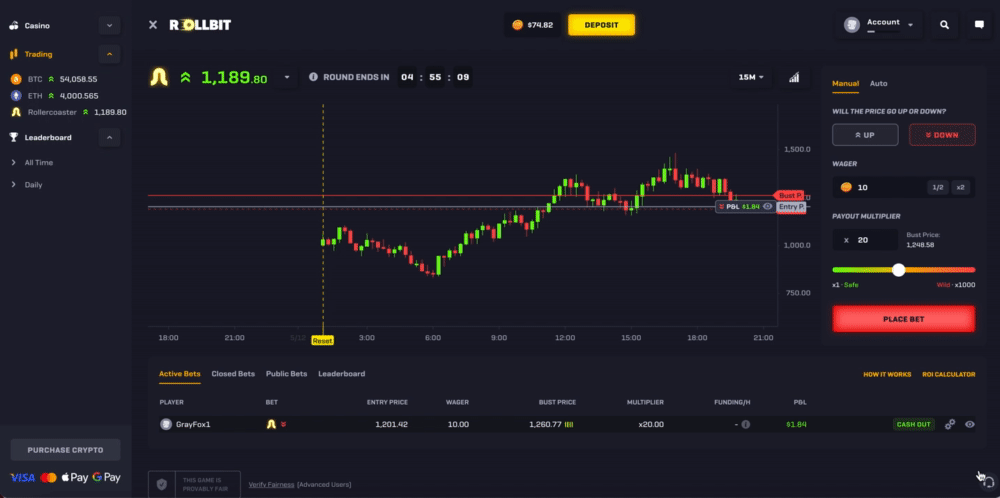Image resolution: width=1000 pixels, height=498 pixels.
Task: Open the Active Bets tab
Action: click(180, 374)
